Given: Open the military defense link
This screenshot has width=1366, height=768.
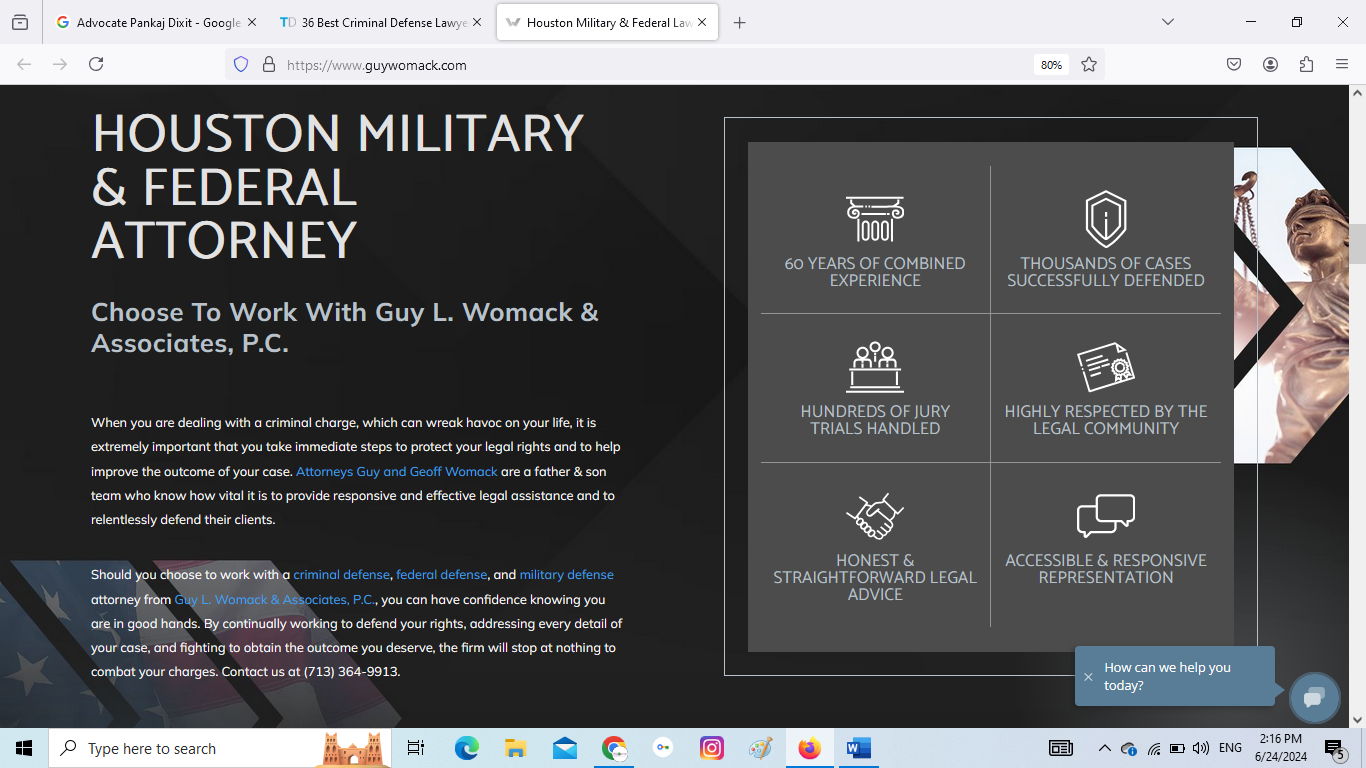Looking at the screenshot, I should [566, 575].
